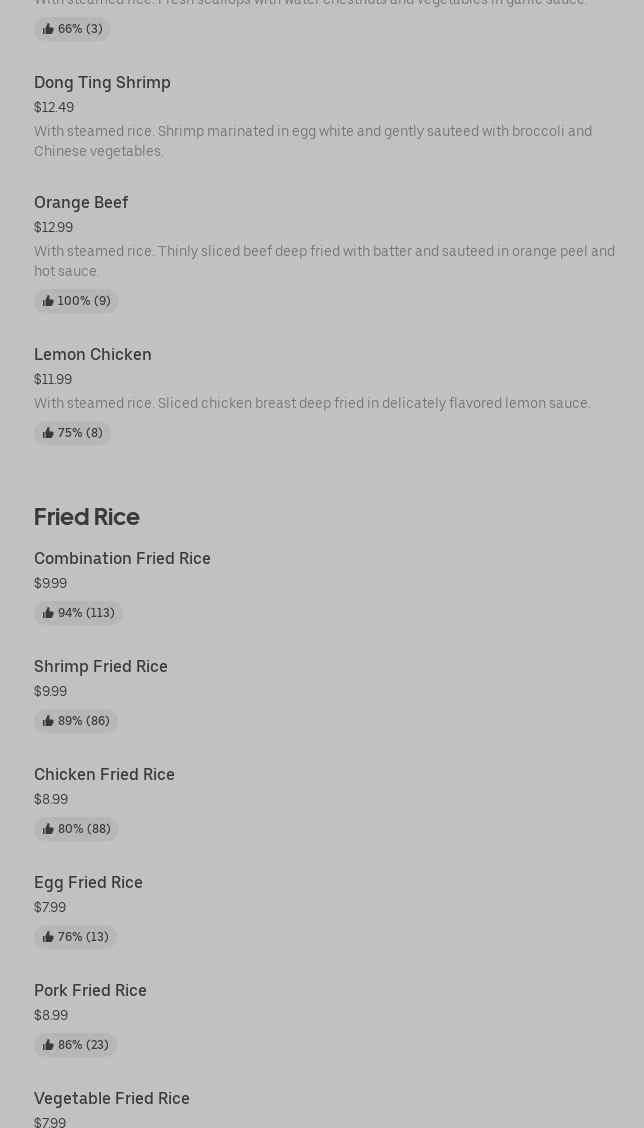This screenshot has height=1128, width=644.
Task: Open the Orange Beef menu item
Action: pos(81,203)
